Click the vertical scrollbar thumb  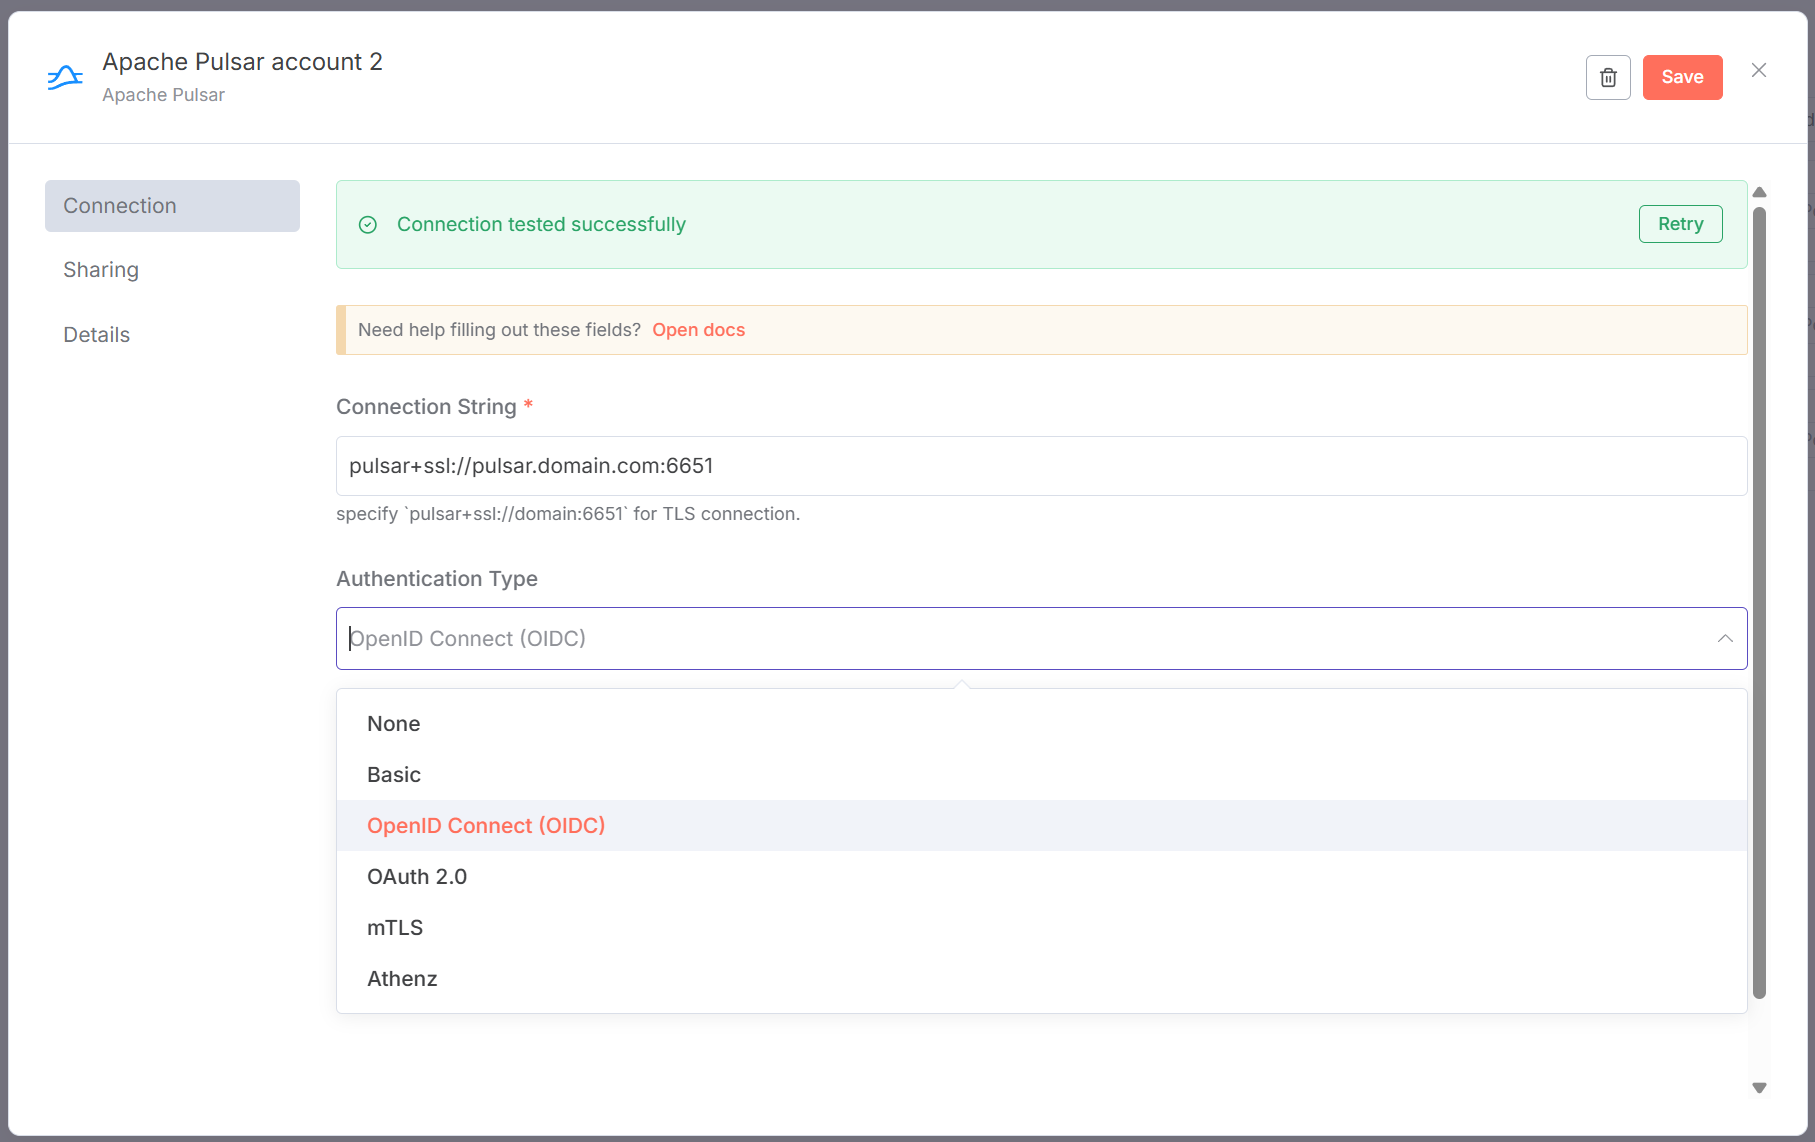click(x=1759, y=603)
